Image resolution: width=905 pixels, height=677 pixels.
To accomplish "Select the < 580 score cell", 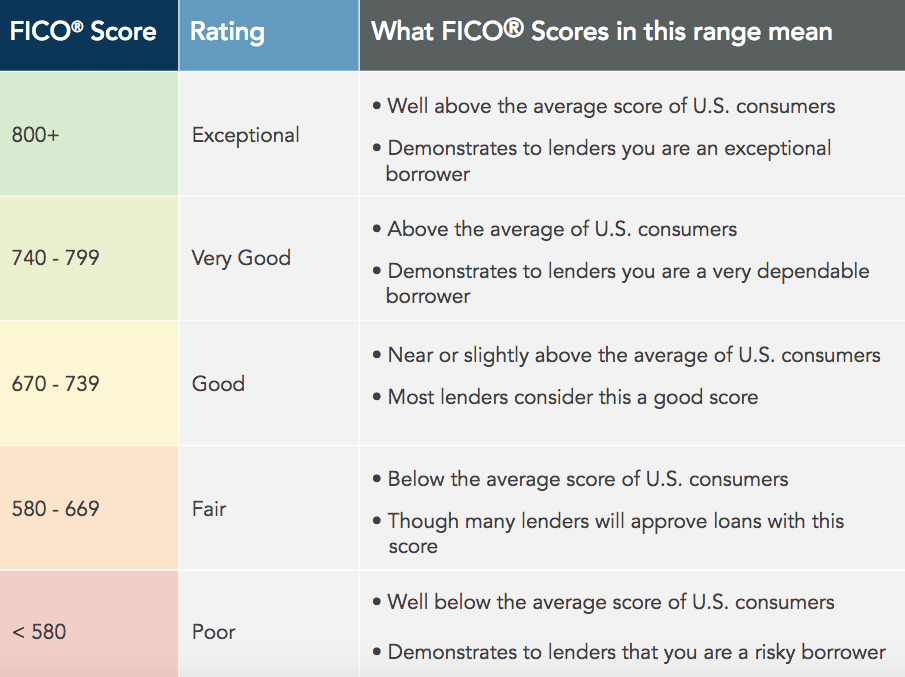I will click(x=89, y=624).
